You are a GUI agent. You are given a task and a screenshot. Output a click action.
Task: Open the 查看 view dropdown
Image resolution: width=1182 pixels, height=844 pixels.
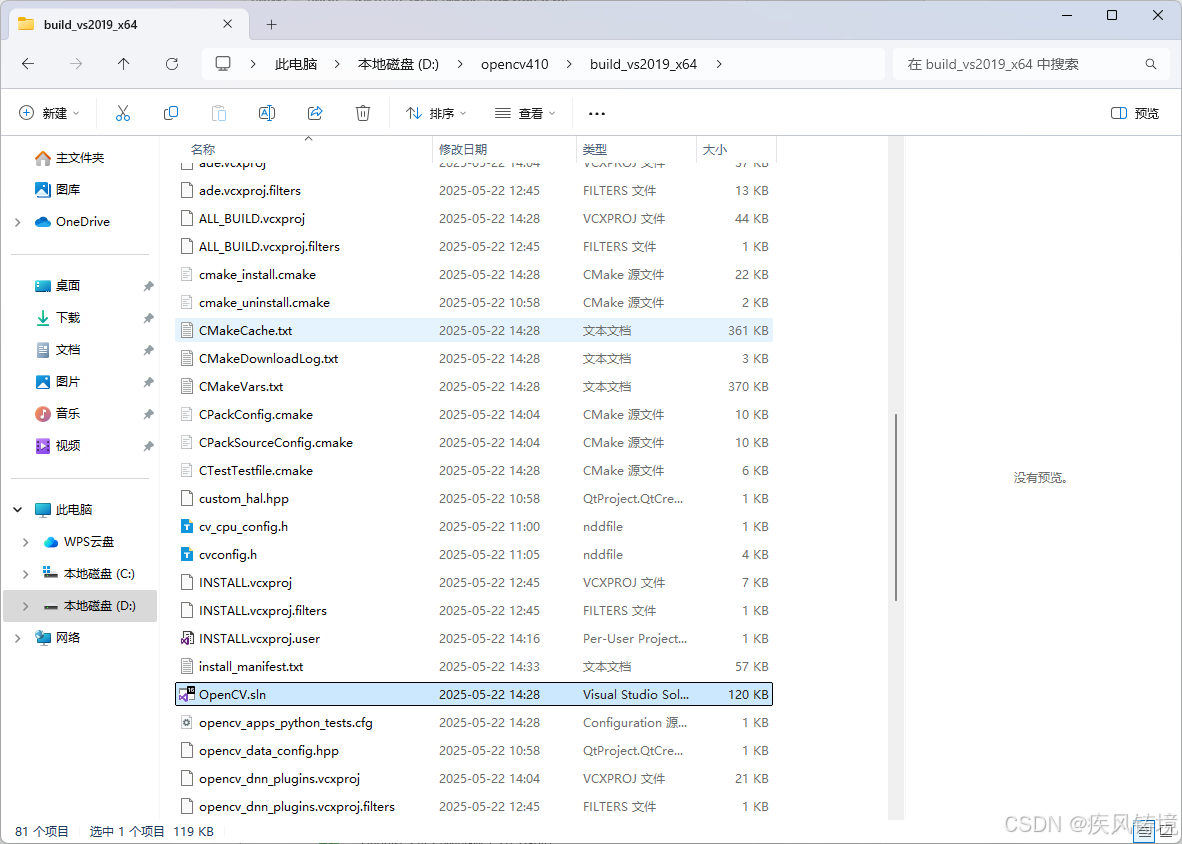pyautogui.click(x=525, y=113)
